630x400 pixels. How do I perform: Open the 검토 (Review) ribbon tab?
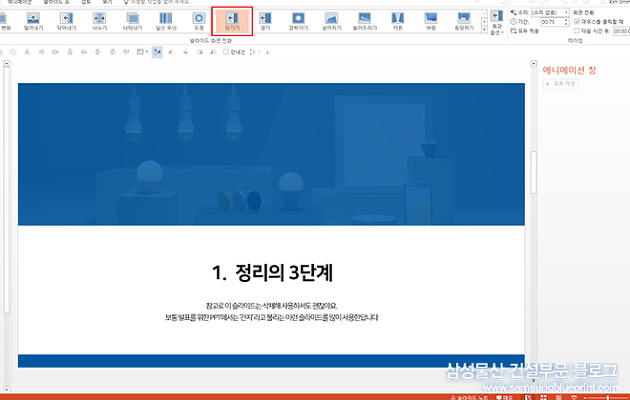[x=86, y=2]
